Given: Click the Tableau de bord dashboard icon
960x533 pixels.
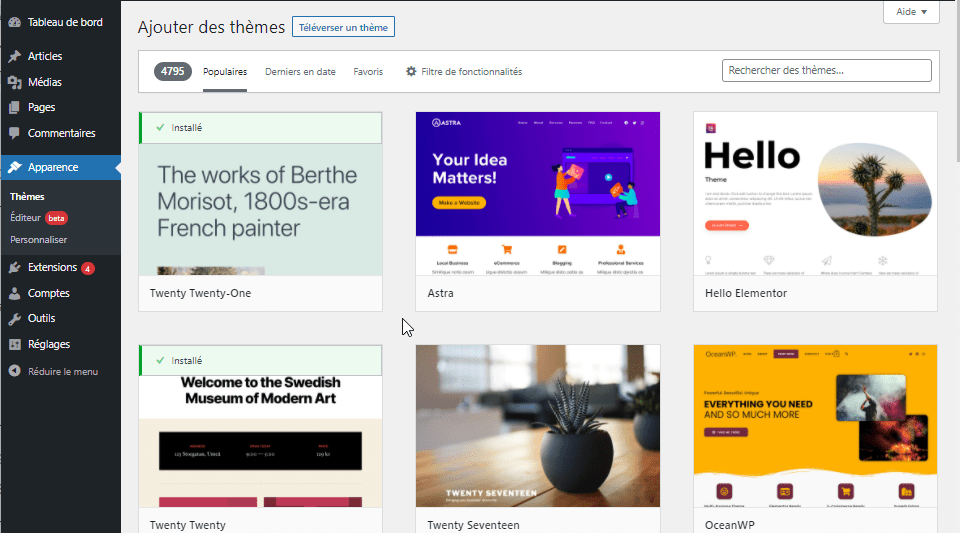Looking at the screenshot, I should (x=15, y=22).
